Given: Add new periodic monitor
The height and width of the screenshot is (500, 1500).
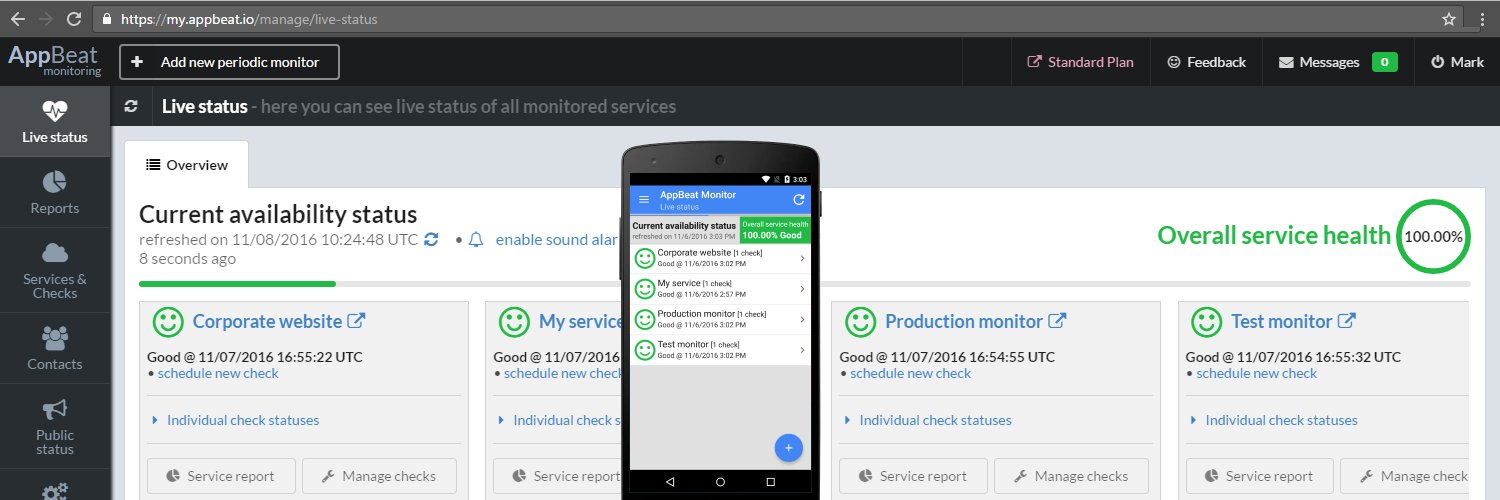Looking at the screenshot, I should 229,62.
